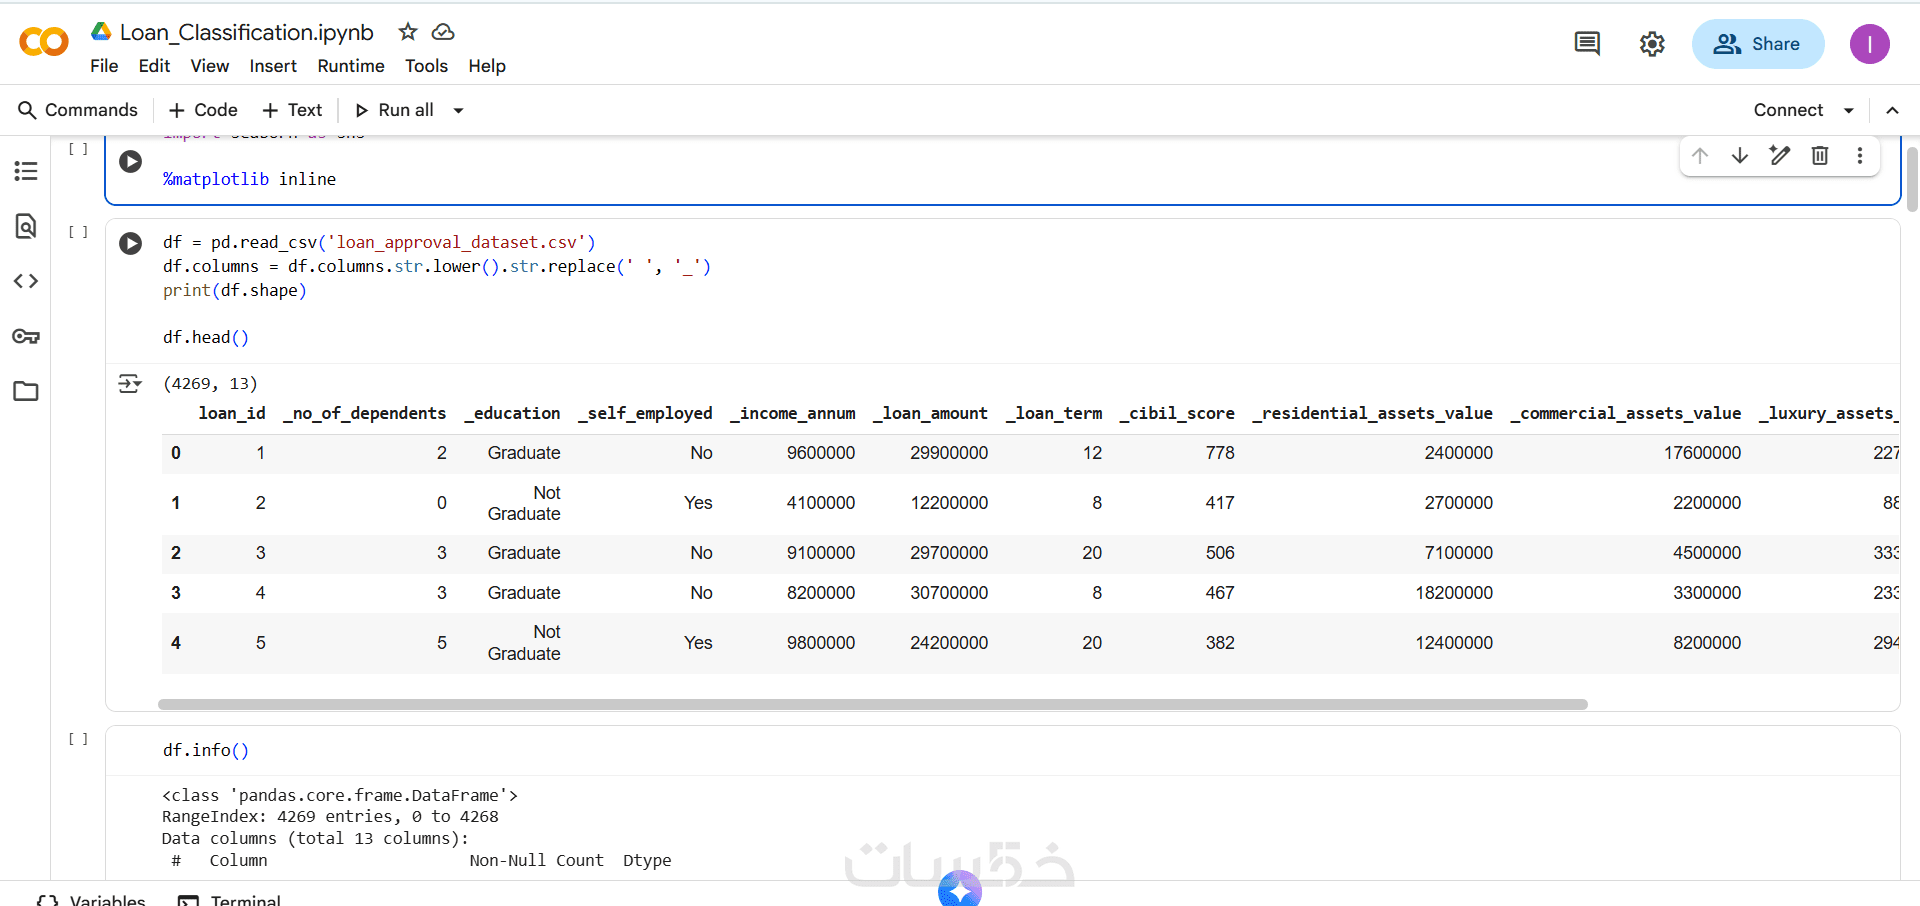Share the notebook
This screenshot has height=906, width=1920.
click(x=1758, y=44)
